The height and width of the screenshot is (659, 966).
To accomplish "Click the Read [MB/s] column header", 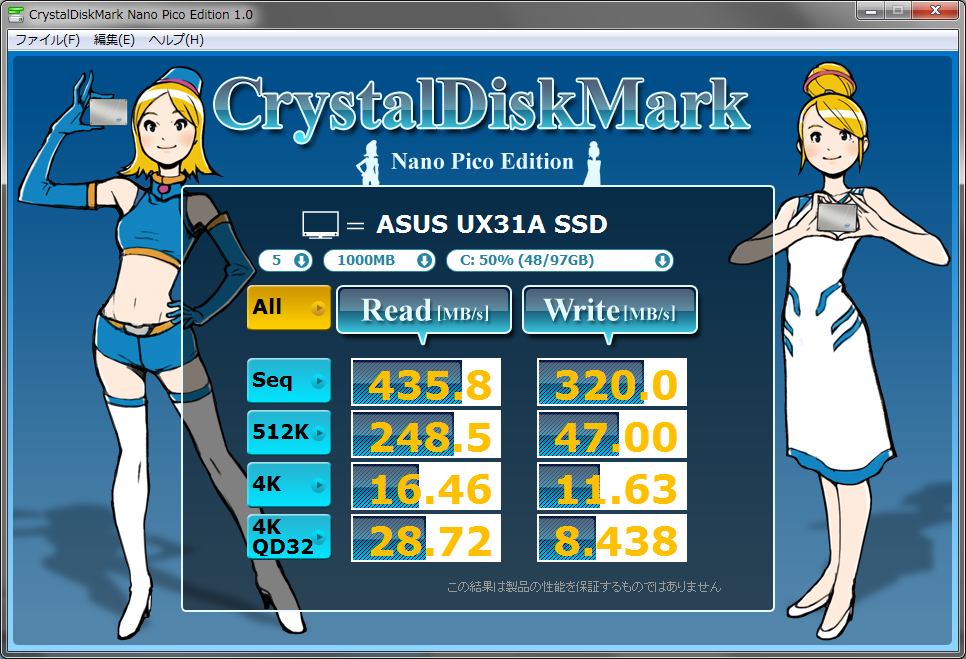I will (424, 310).
